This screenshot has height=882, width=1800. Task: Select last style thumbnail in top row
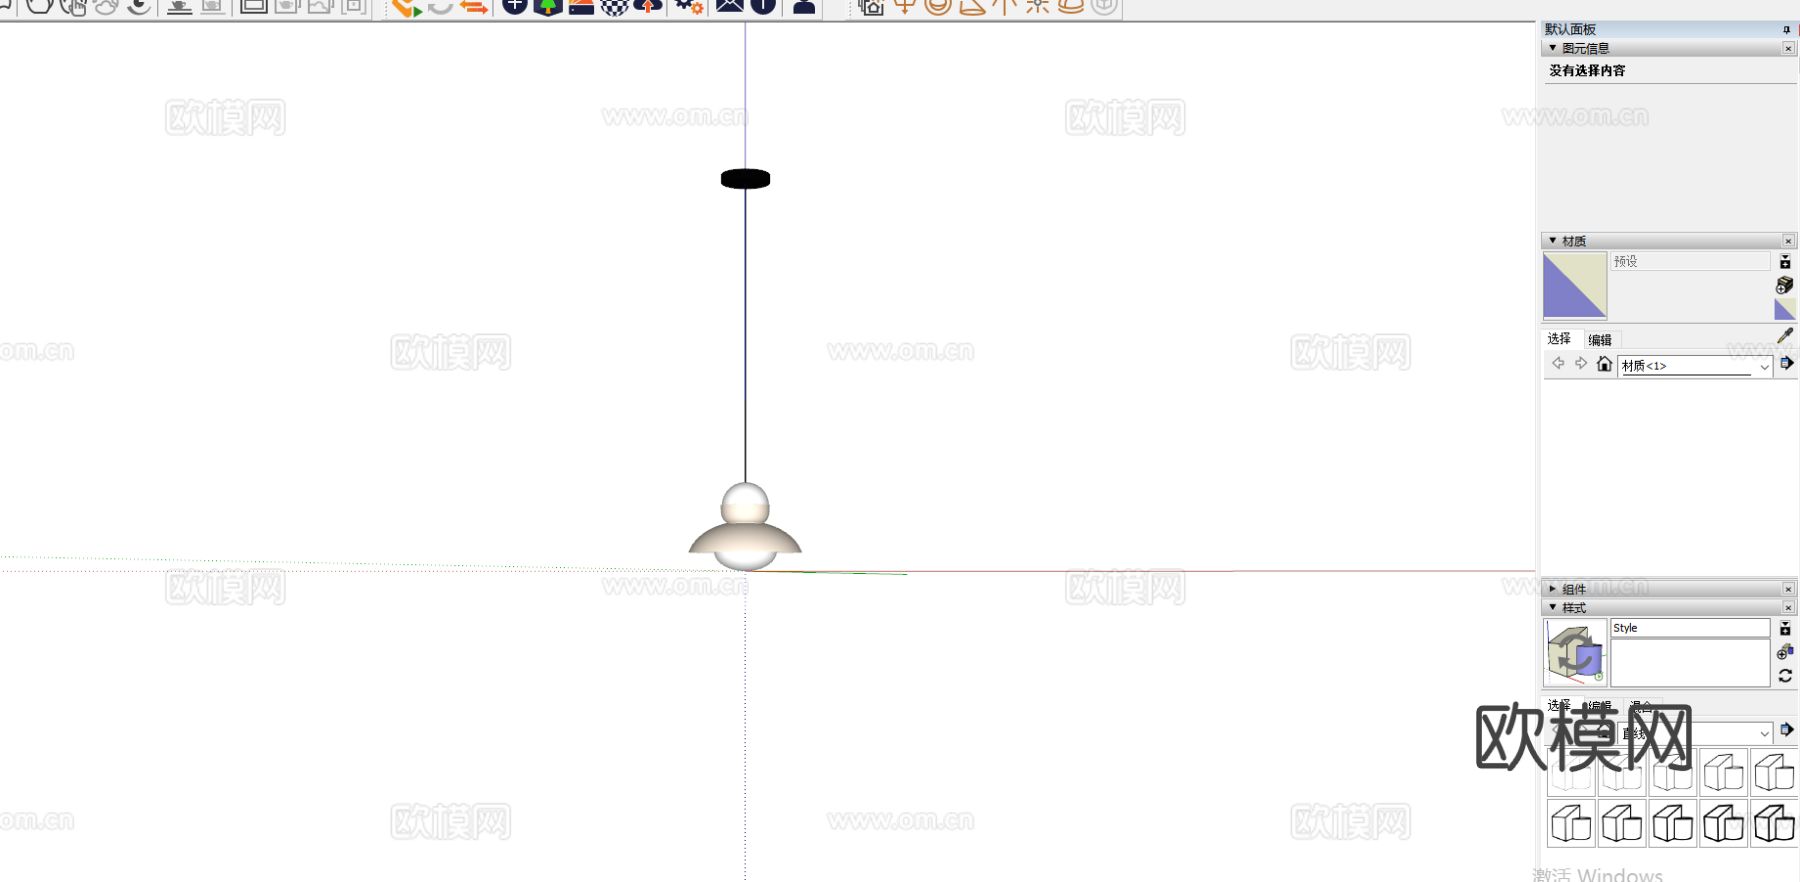pos(1774,772)
